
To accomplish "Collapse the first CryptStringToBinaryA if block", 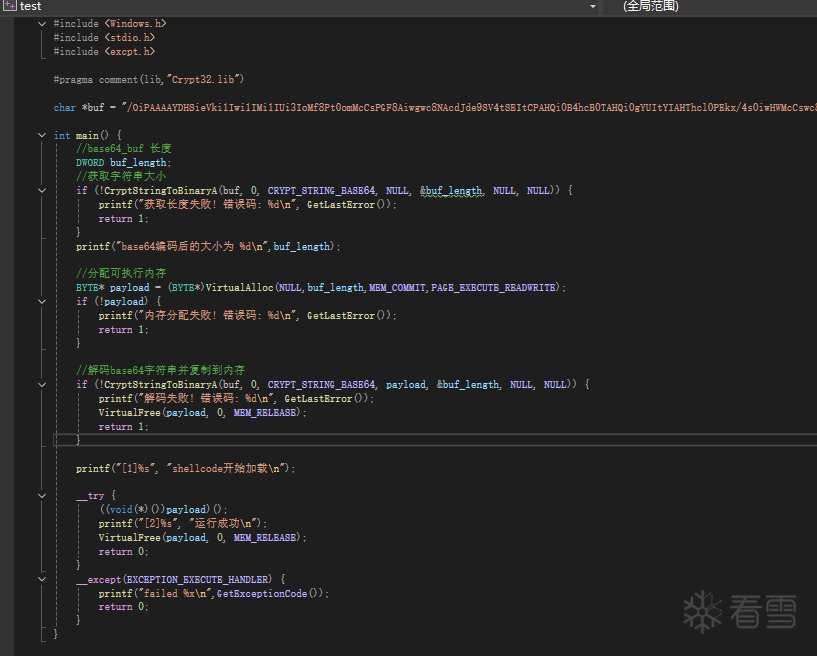I will [x=42, y=191].
